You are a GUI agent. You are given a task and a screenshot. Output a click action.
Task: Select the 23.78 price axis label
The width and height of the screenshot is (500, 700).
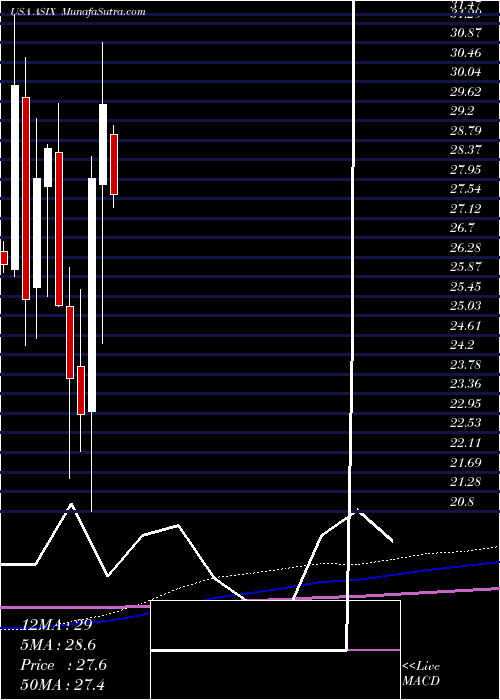click(466, 364)
